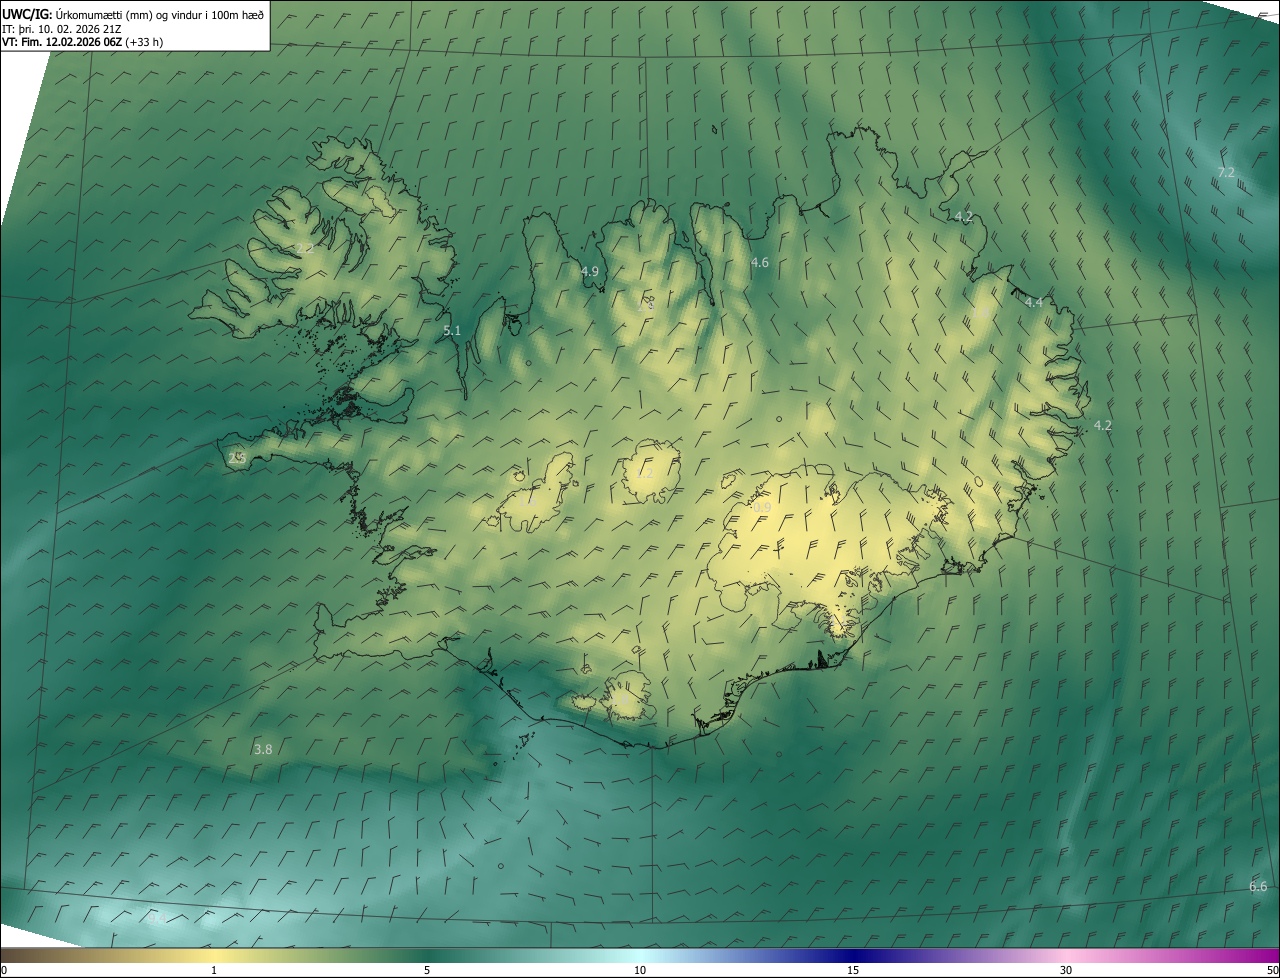Click the 7.2 value label in the northeast
The height and width of the screenshot is (978, 1280).
(1226, 173)
